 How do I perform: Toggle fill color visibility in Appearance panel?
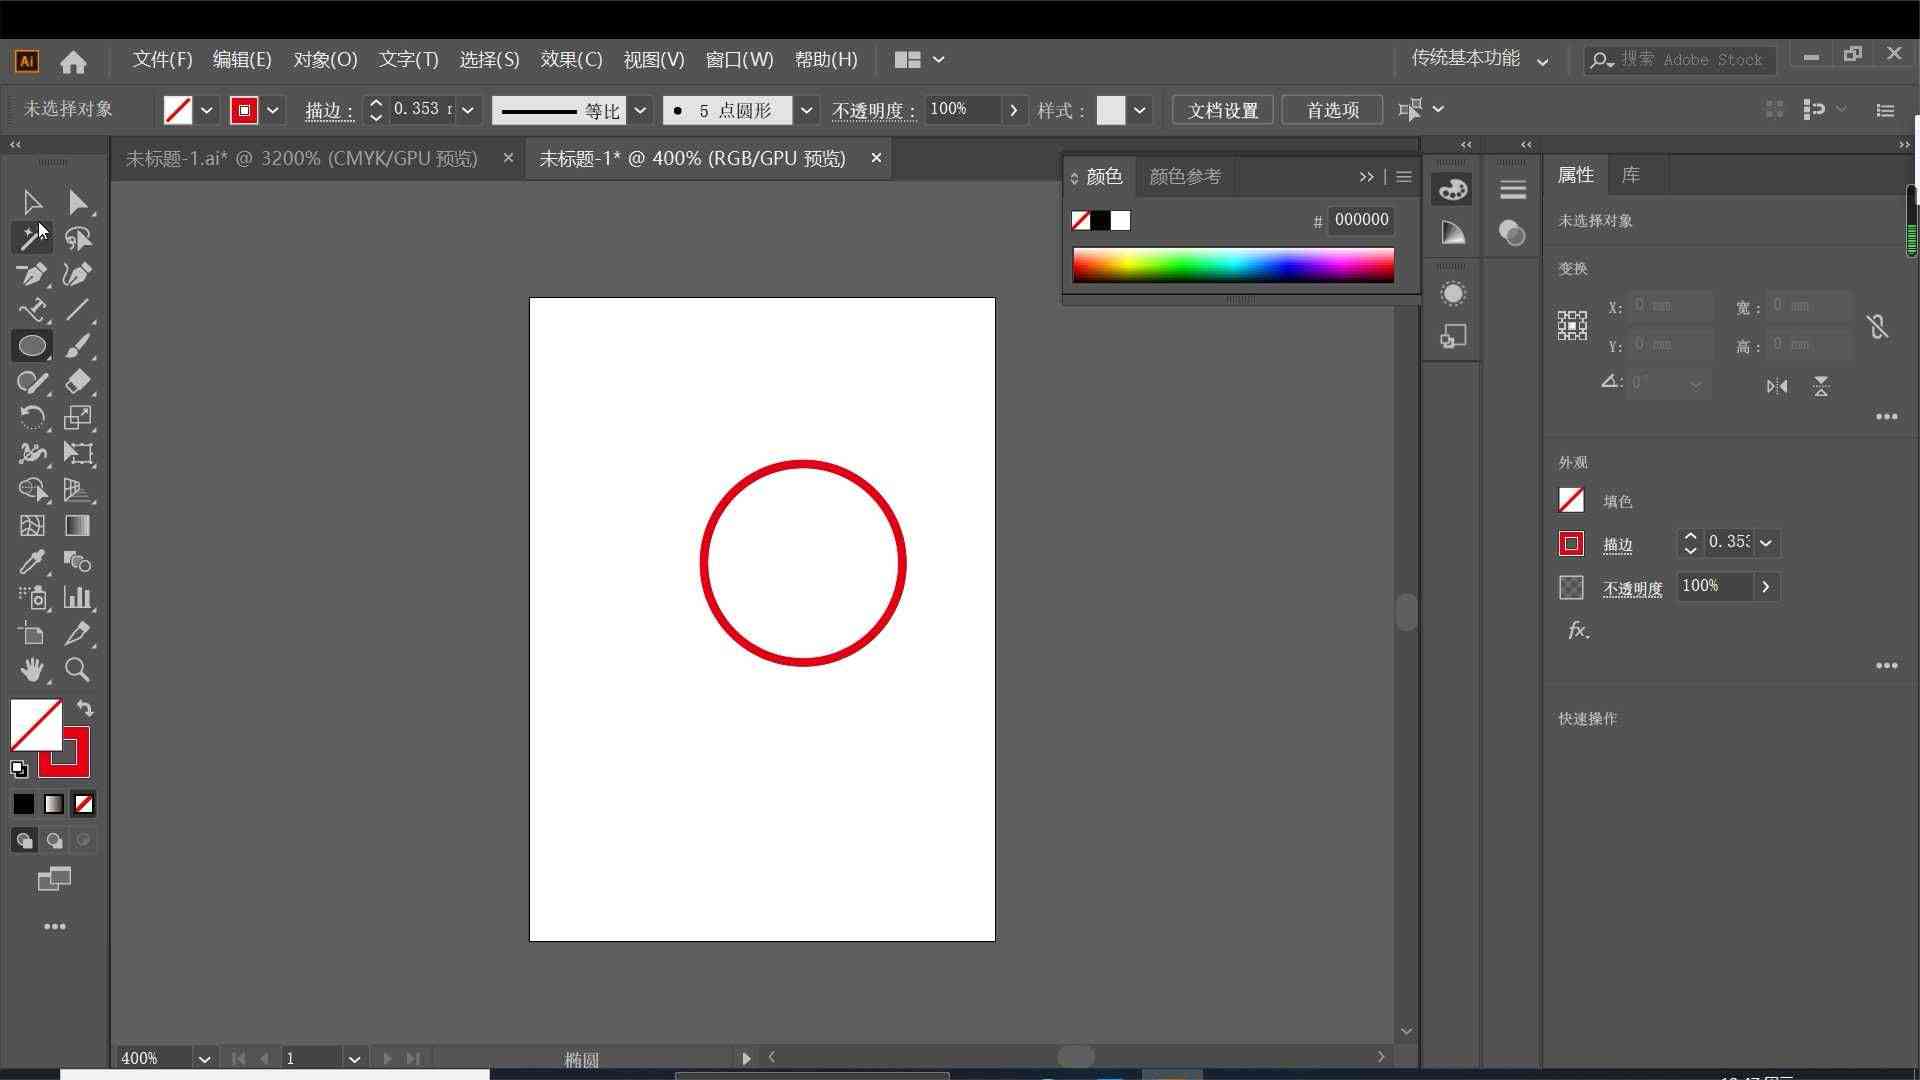(1571, 500)
